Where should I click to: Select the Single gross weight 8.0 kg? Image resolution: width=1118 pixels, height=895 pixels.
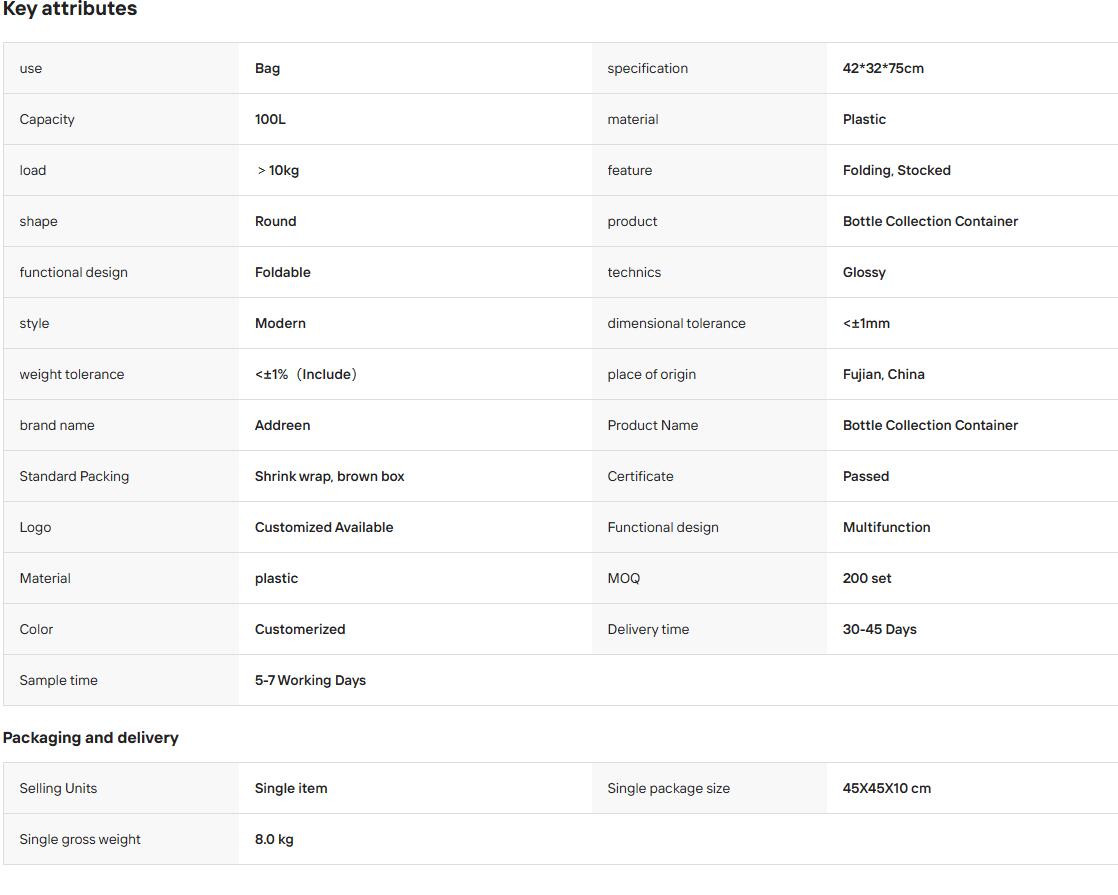pyautogui.click(x=274, y=839)
